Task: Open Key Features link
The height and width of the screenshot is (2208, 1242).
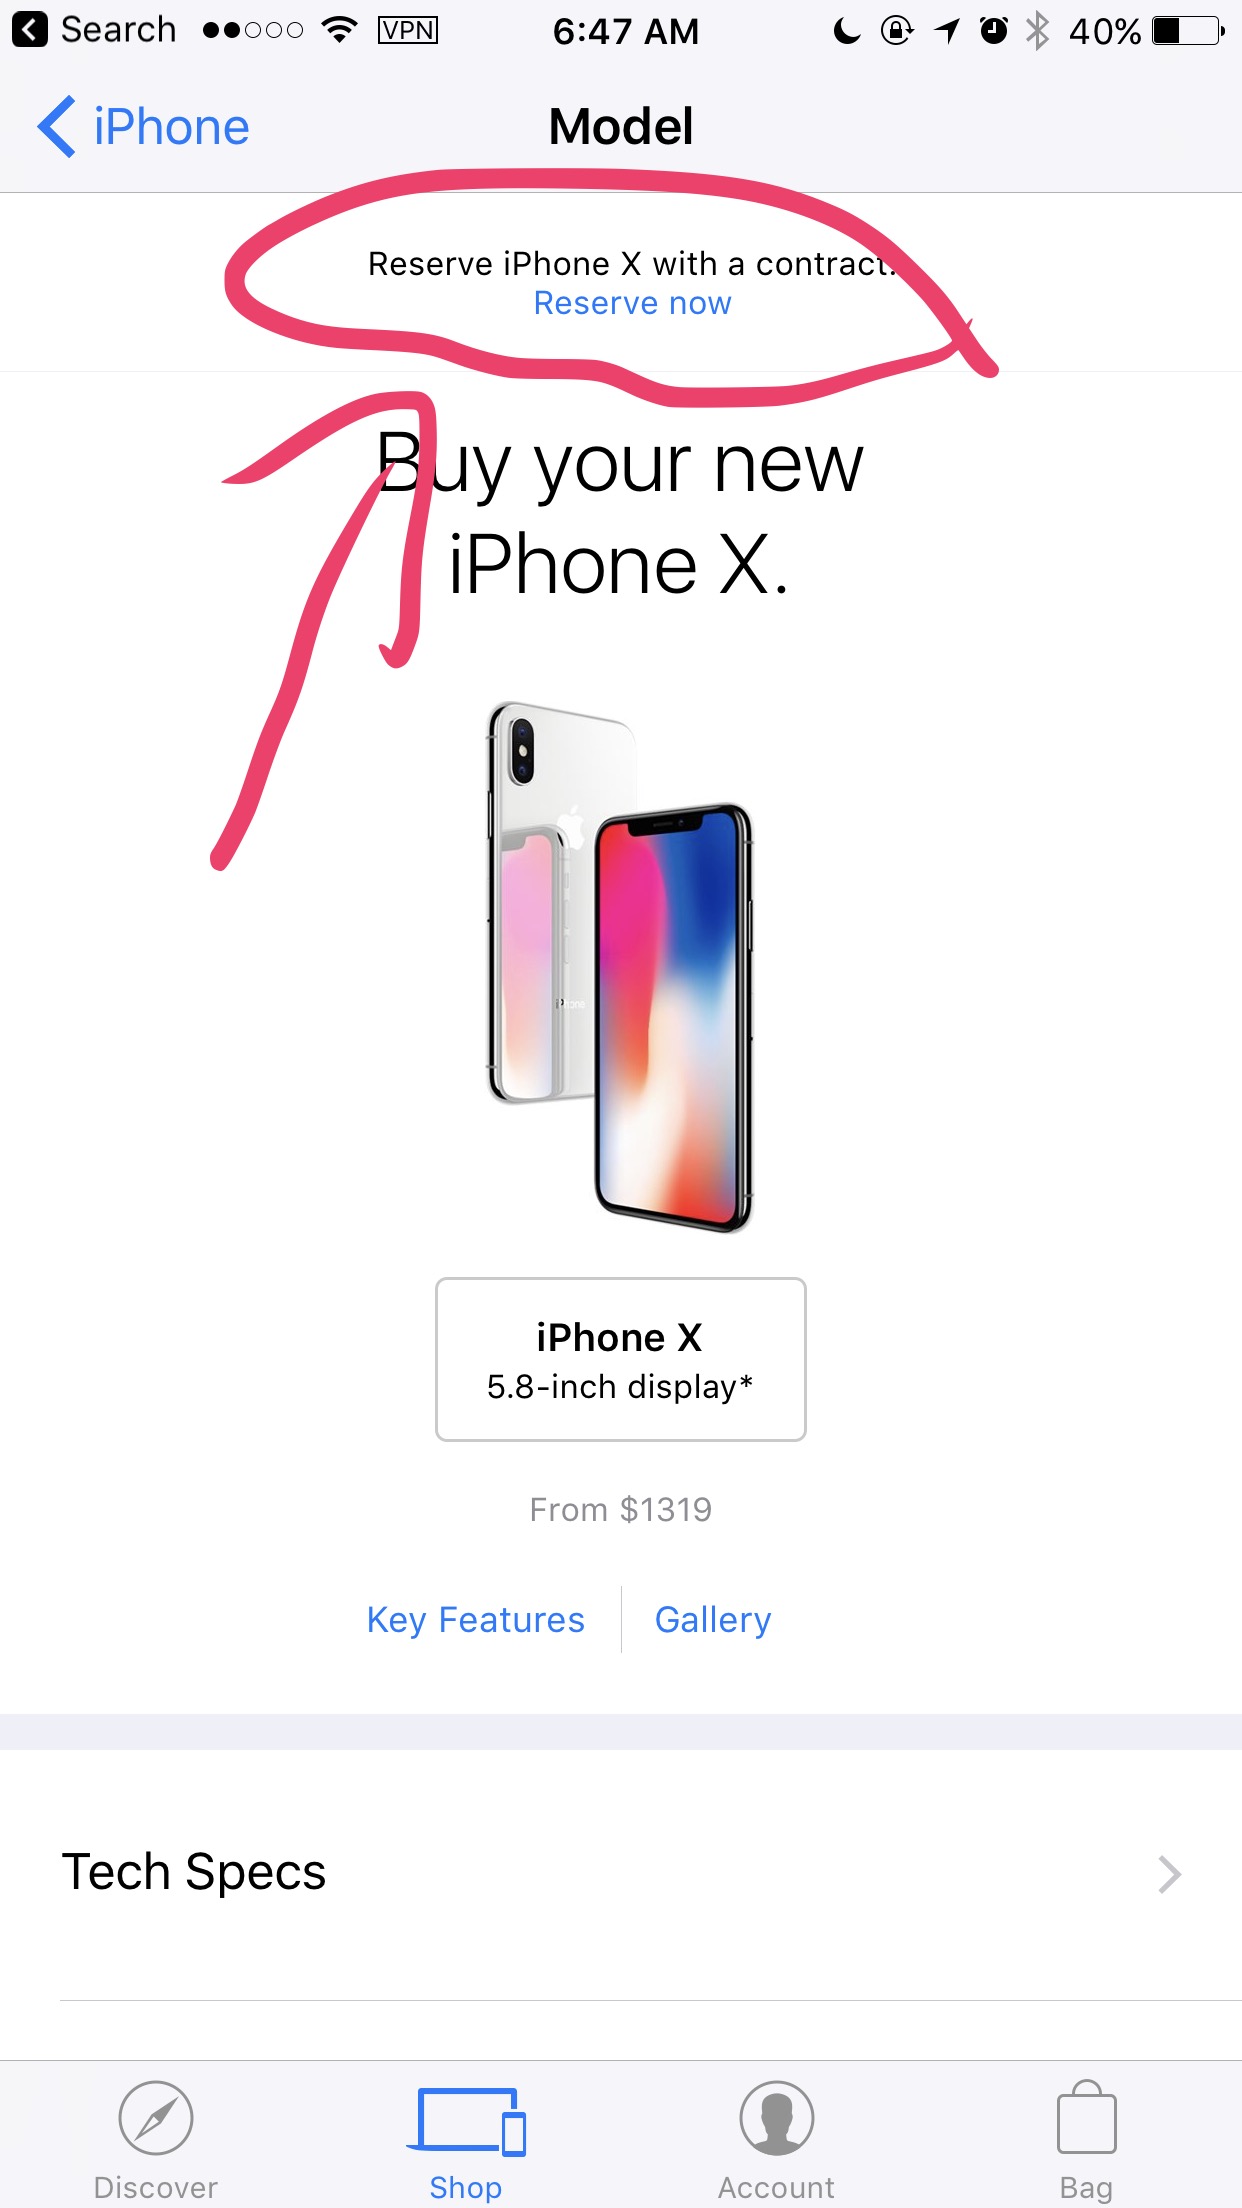Action: tap(475, 1620)
